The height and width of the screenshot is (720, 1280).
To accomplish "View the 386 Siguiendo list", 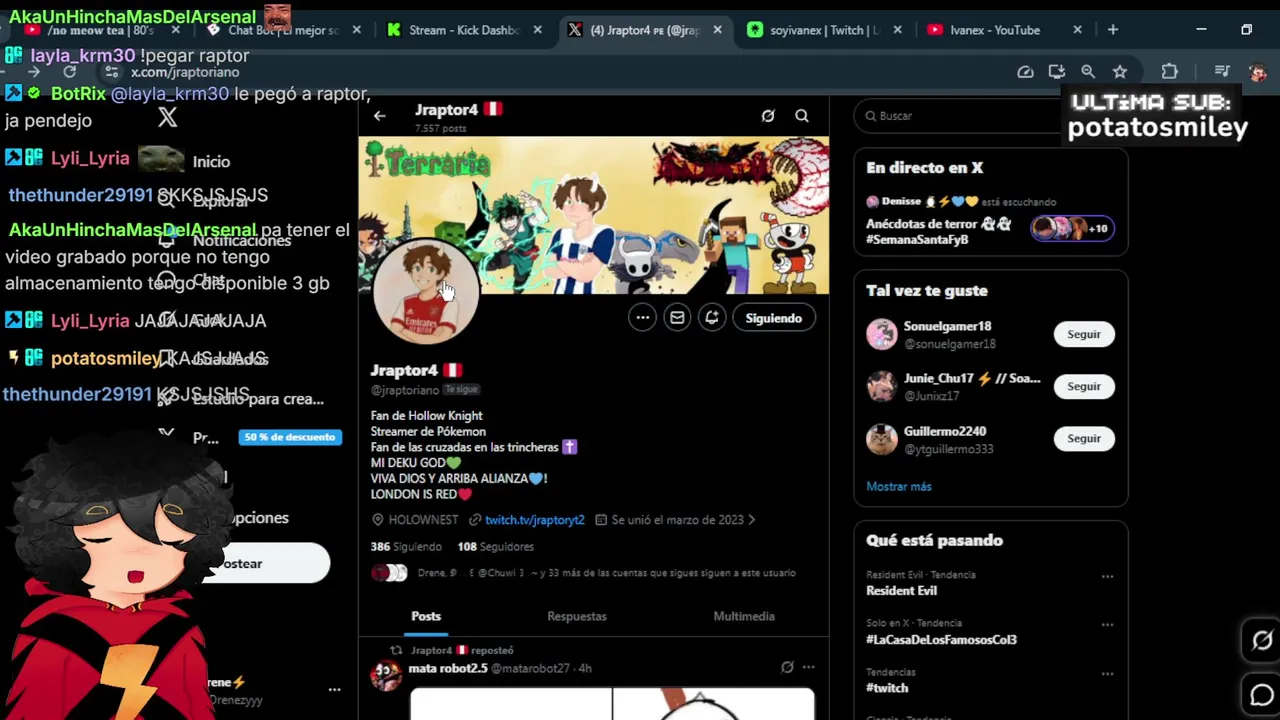I will [x=406, y=547].
